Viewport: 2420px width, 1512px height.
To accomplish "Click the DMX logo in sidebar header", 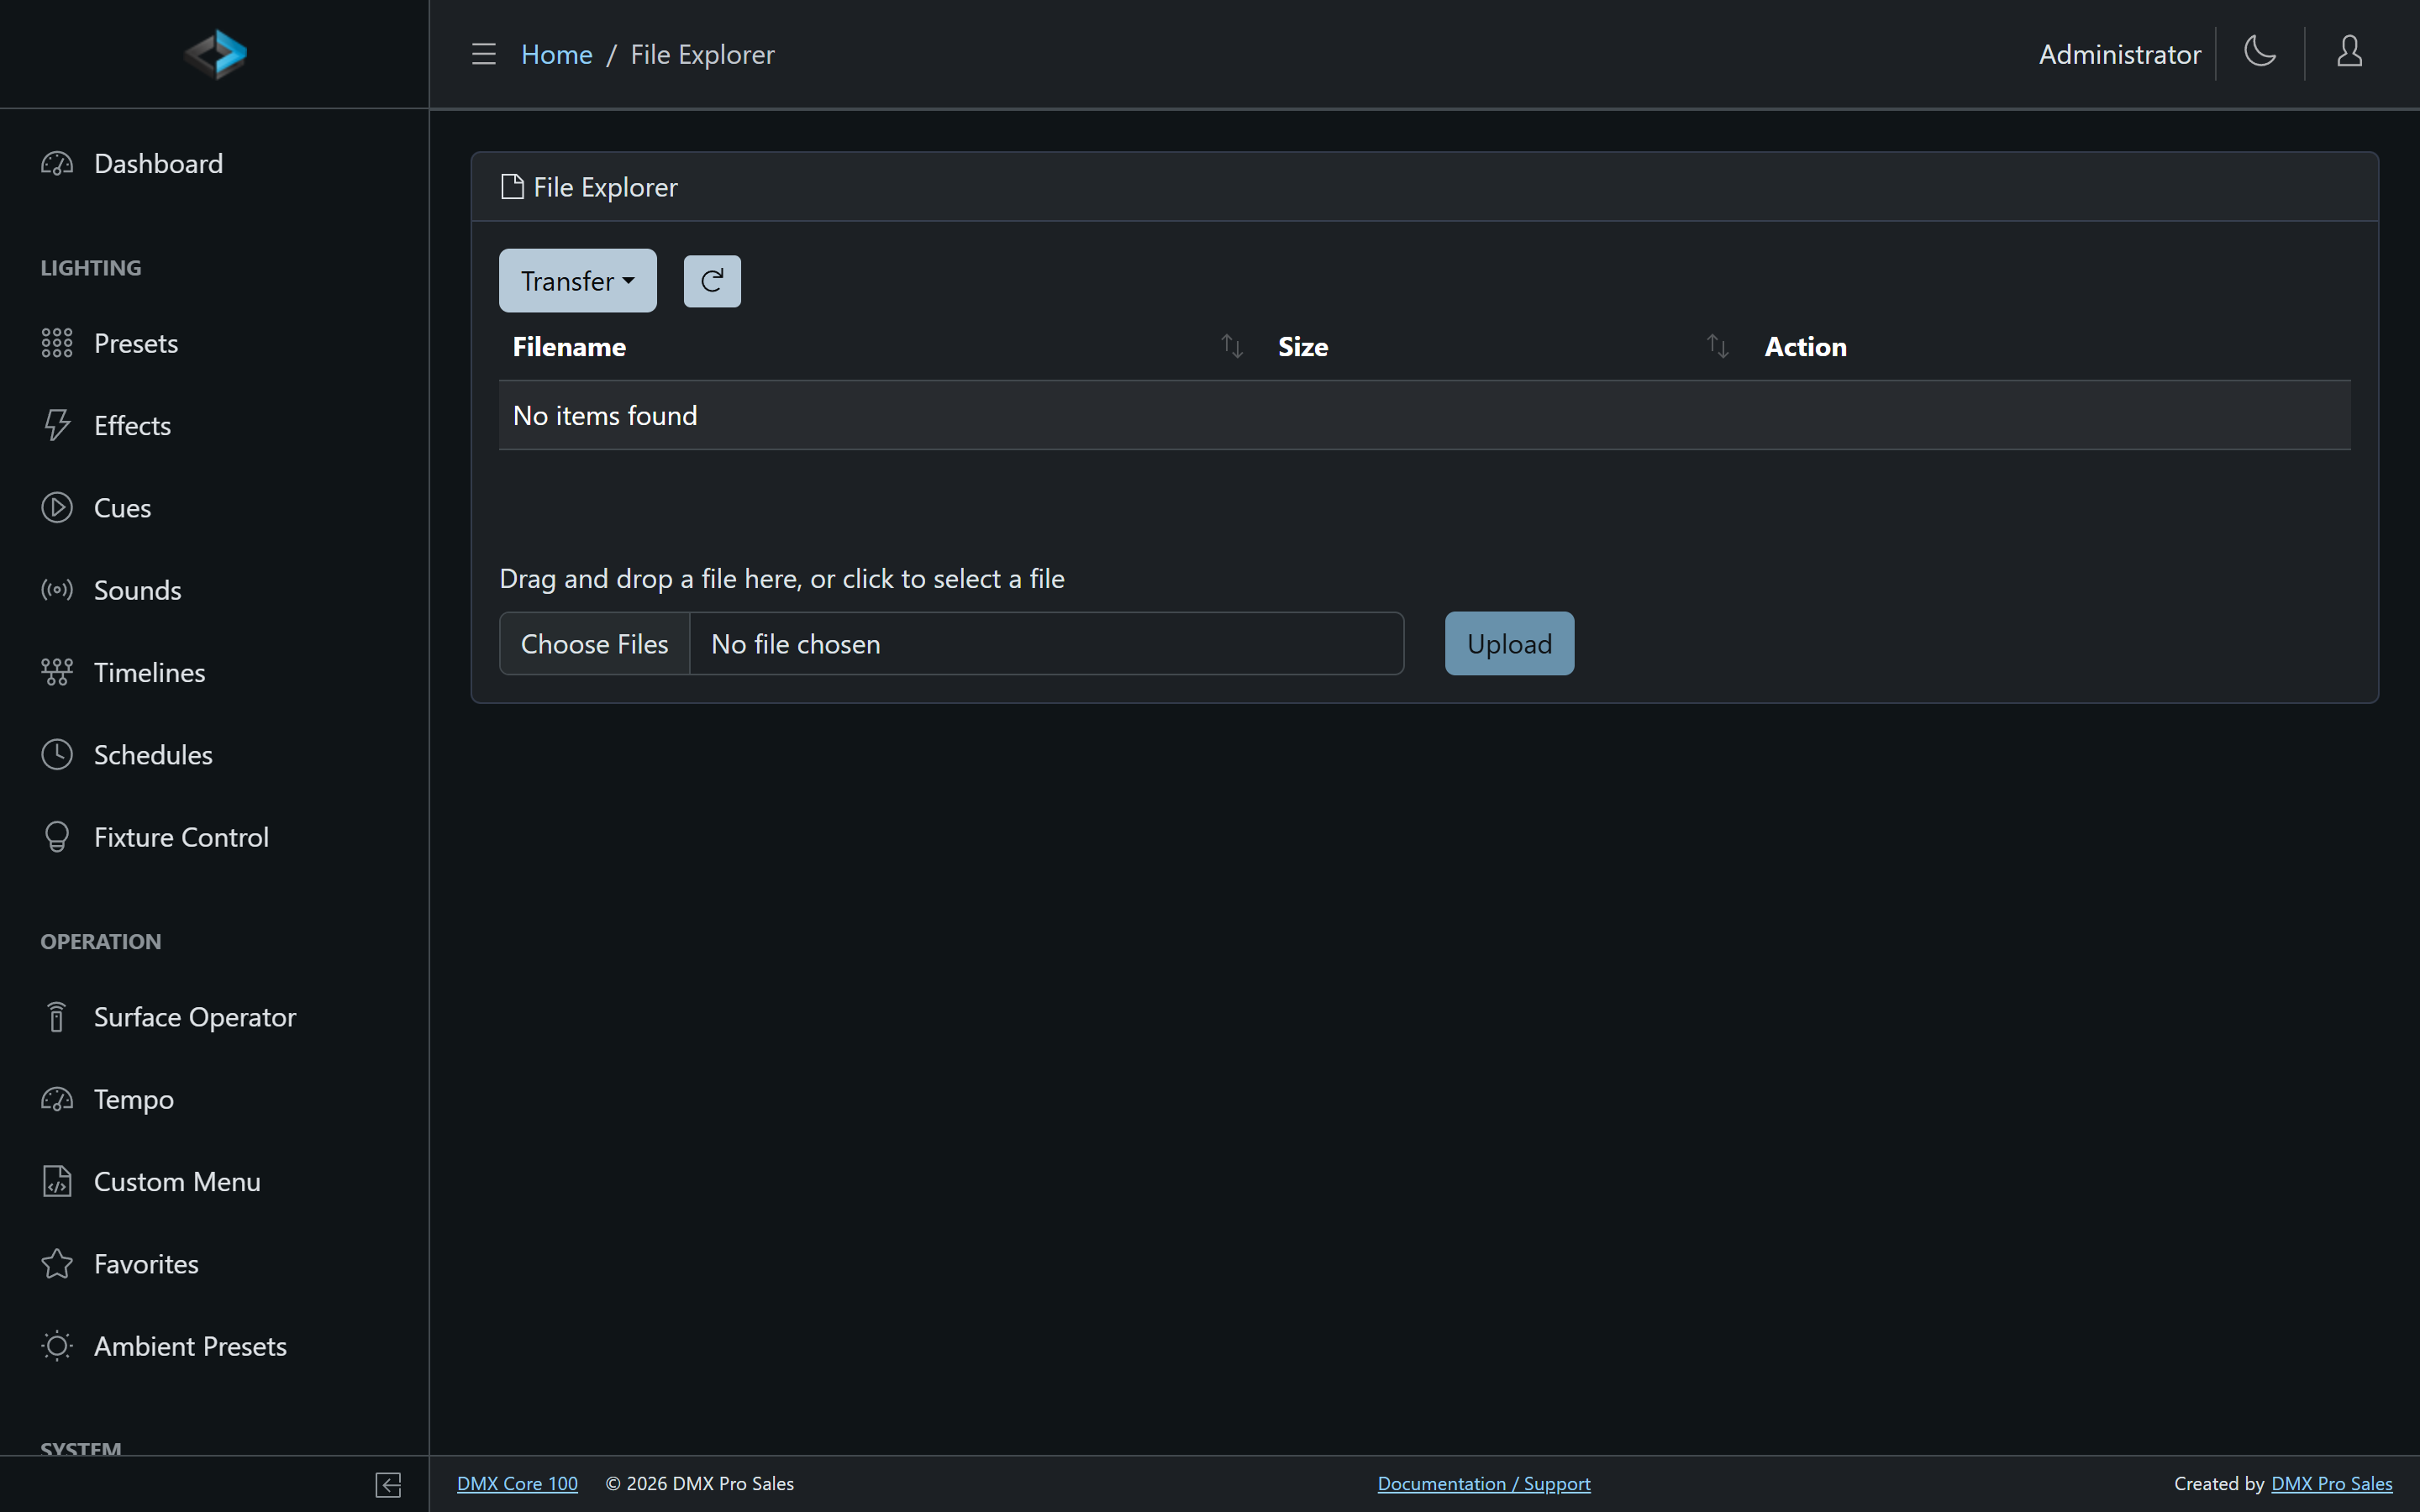I will pyautogui.click(x=215, y=54).
